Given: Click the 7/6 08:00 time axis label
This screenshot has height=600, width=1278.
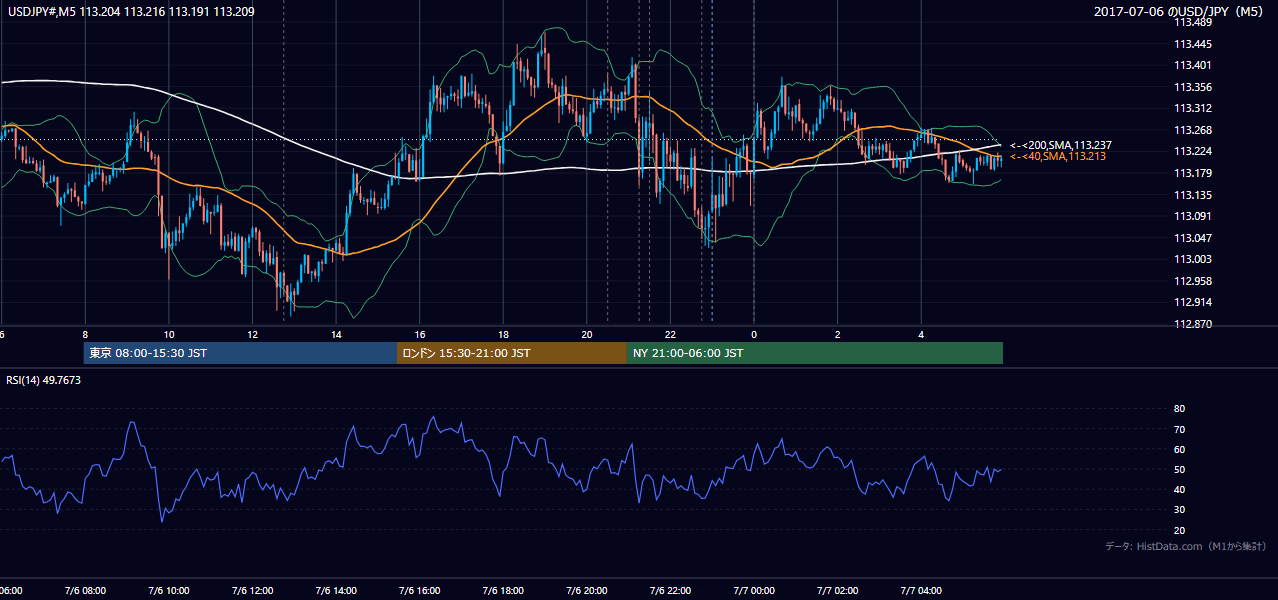Looking at the screenshot, I should pos(84,591).
